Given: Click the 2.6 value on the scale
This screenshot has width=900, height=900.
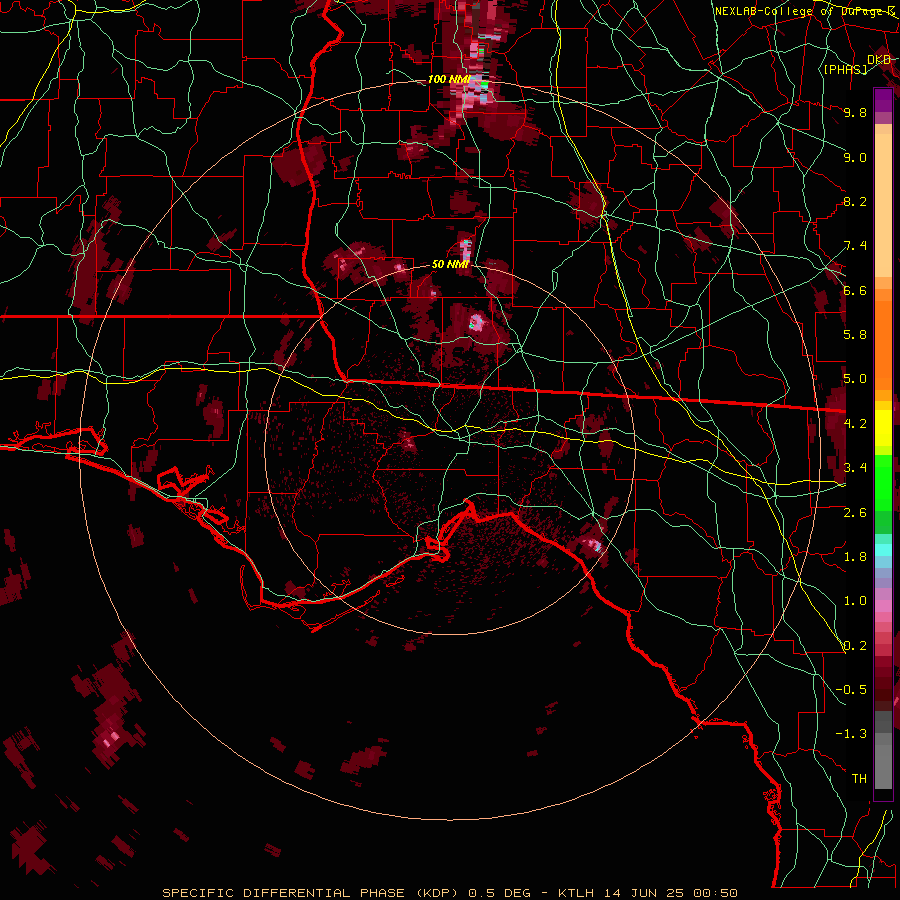Looking at the screenshot, I should coord(855,513).
